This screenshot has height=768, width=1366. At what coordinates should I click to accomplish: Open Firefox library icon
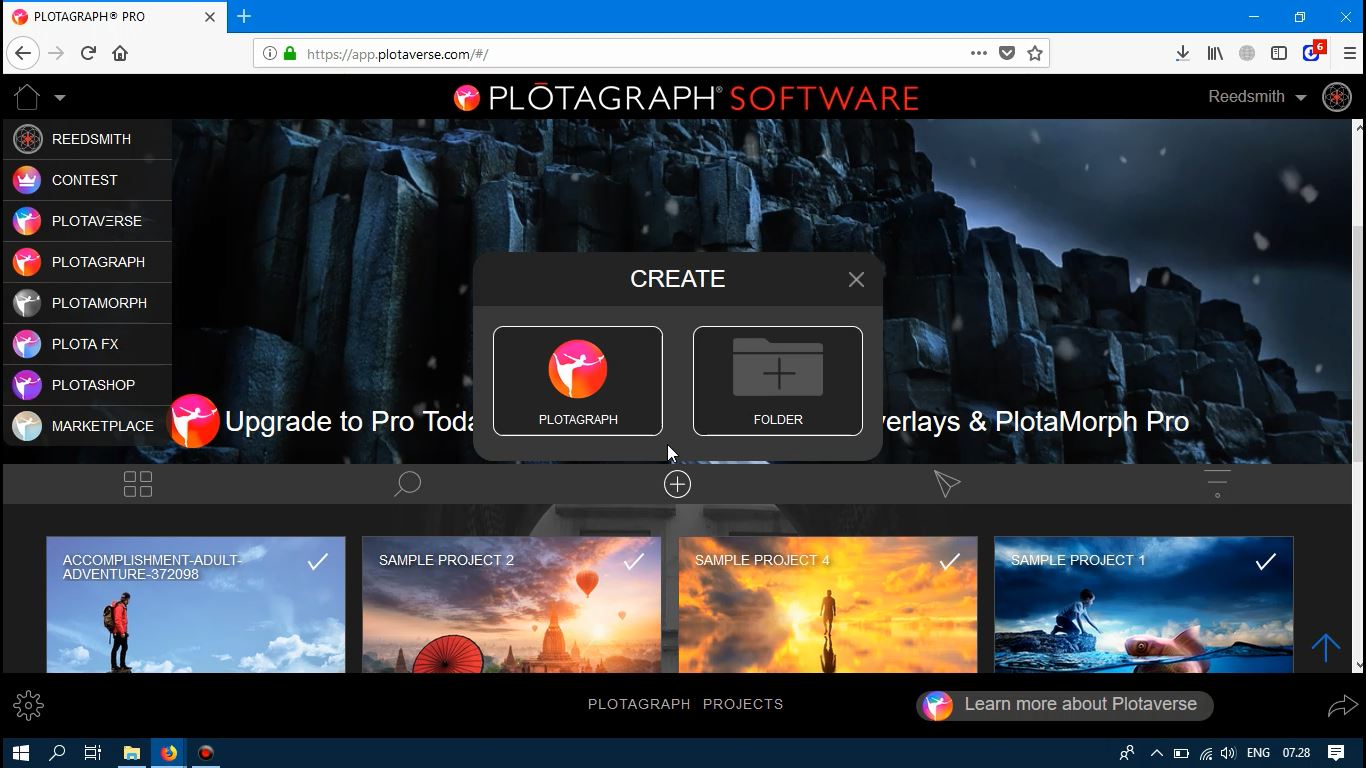(1215, 53)
